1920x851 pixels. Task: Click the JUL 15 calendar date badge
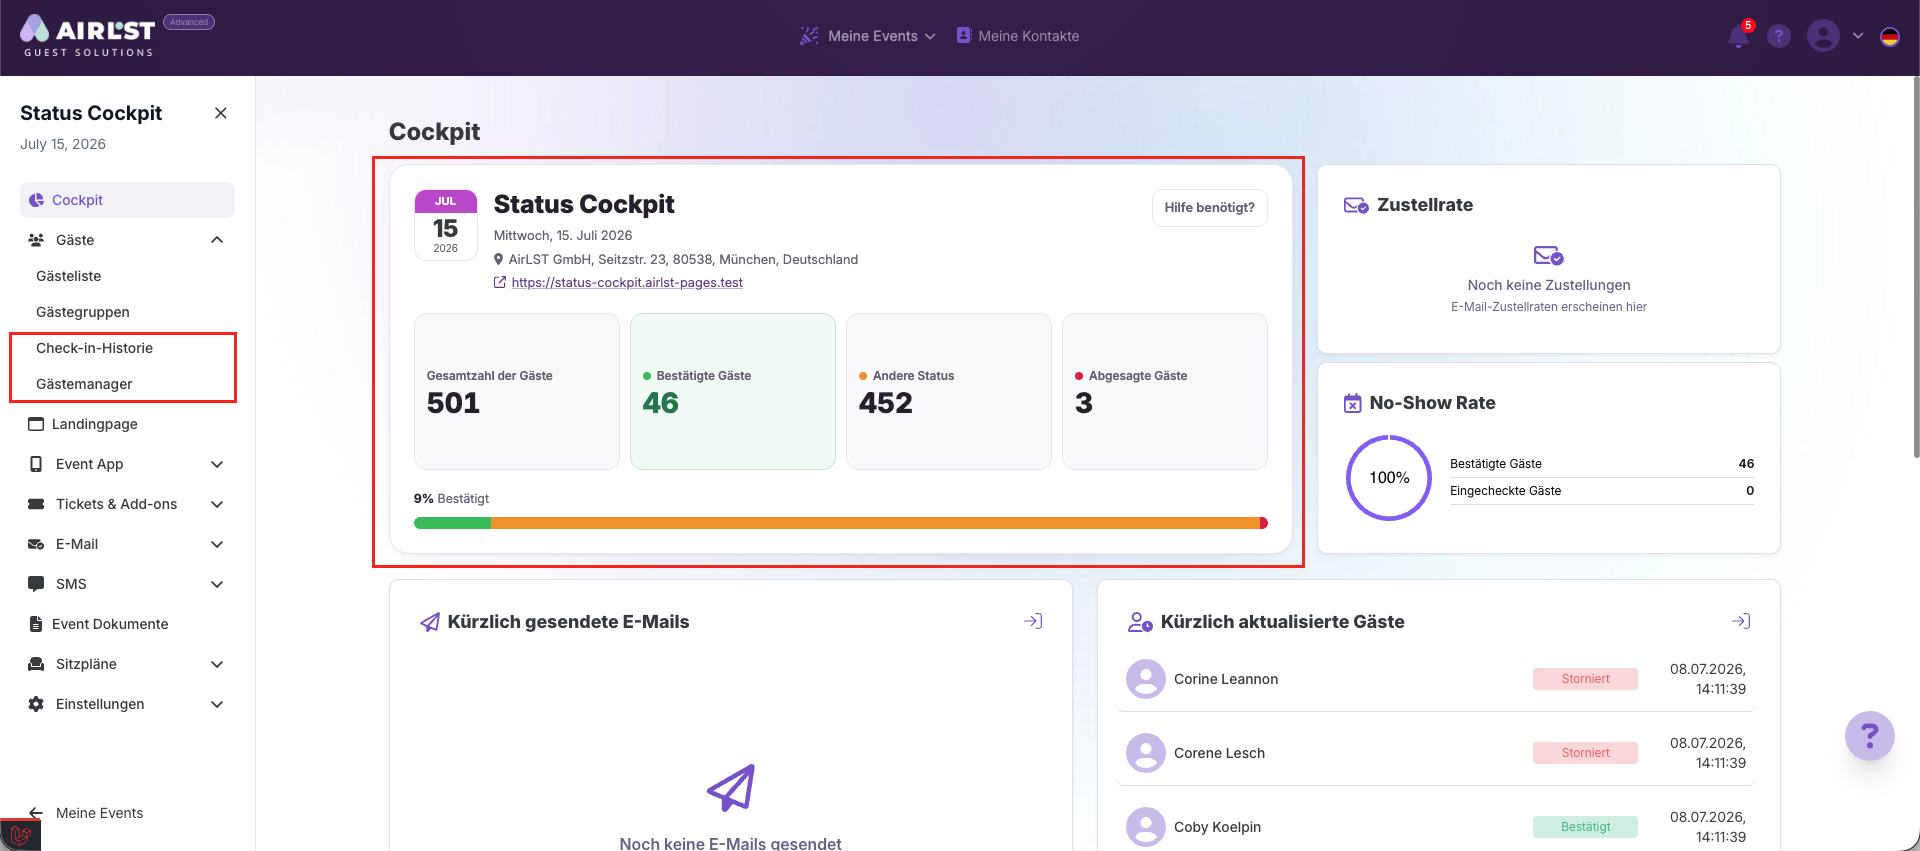pyautogui.click(x=446, y=225)
